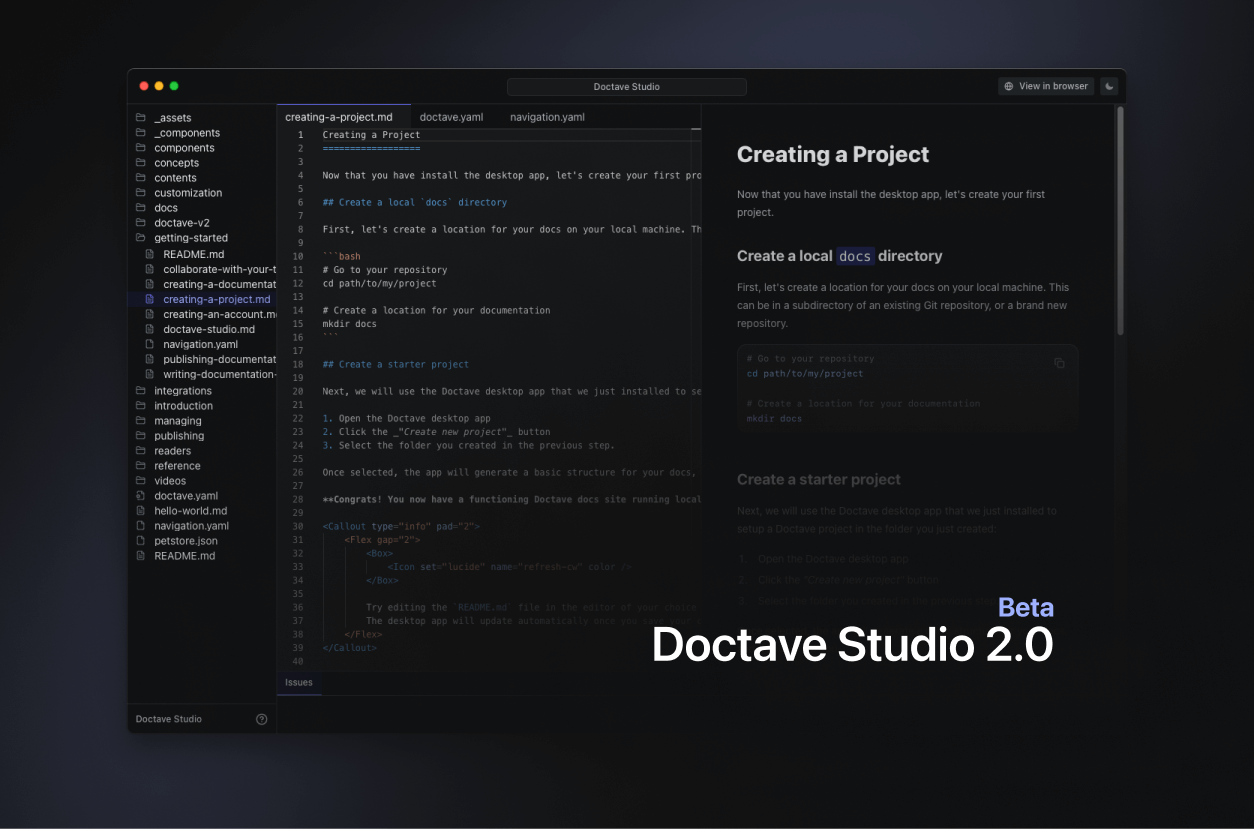Click the View in browser button
This screenshot has width=1254, height=829.
click(1046, 86)
